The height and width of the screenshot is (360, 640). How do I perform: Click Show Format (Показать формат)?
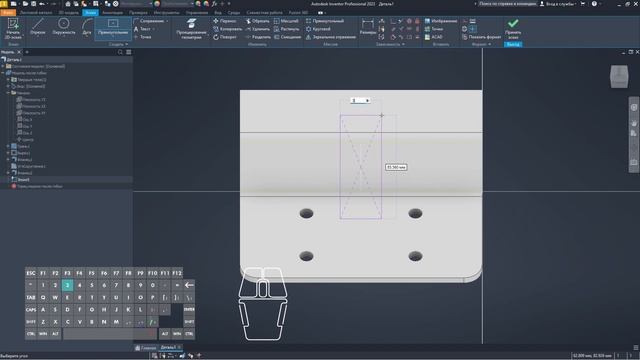[482, 37]
